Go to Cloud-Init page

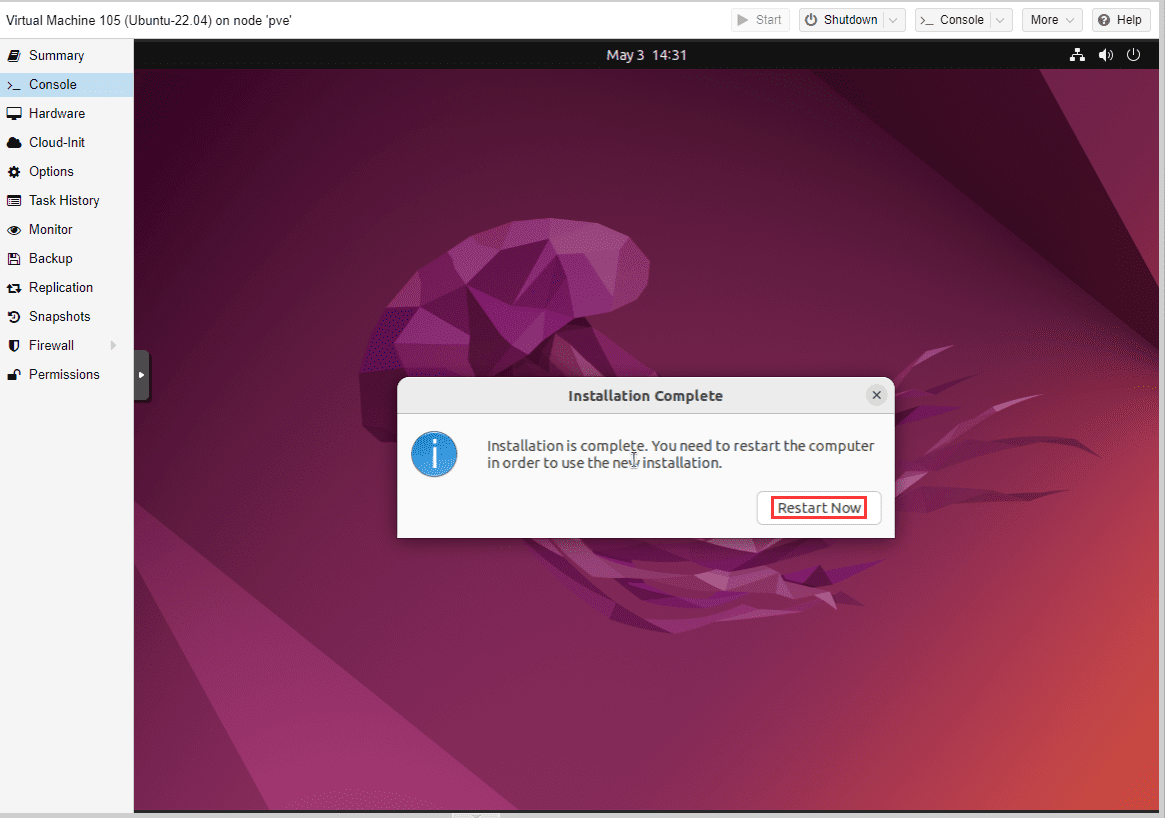pyautogui.click(x=66, y=143)
